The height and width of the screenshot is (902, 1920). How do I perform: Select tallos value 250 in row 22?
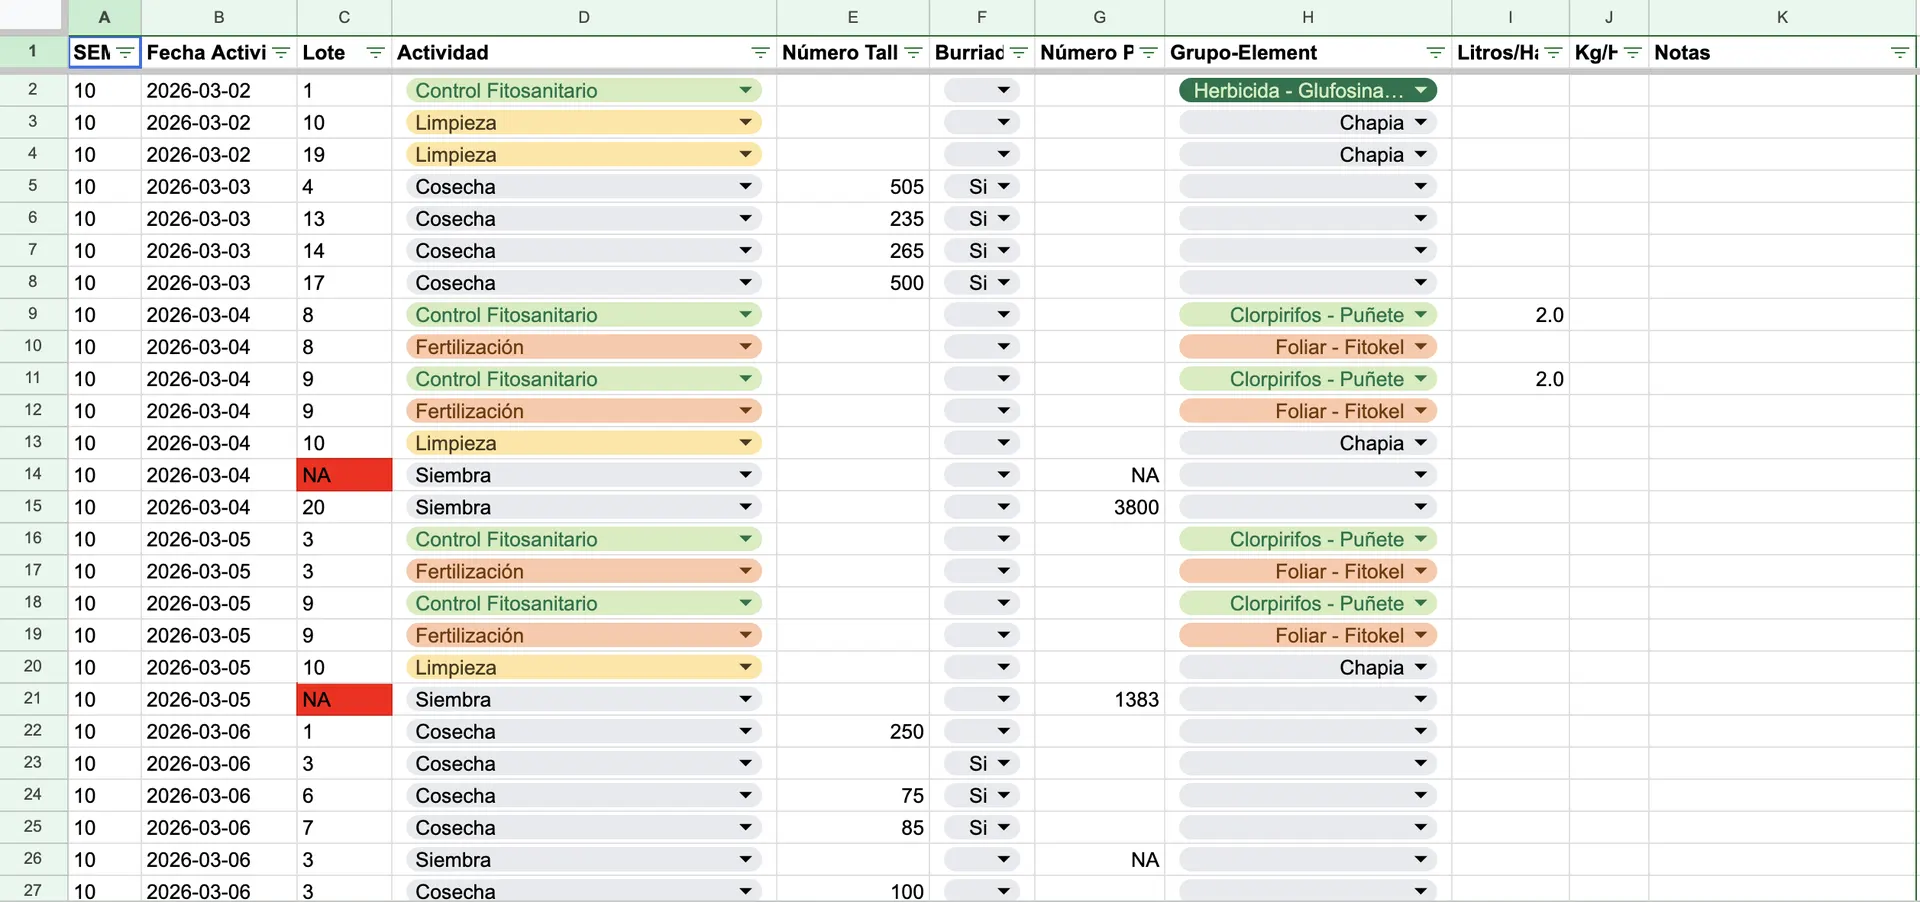tap(853, 732)
